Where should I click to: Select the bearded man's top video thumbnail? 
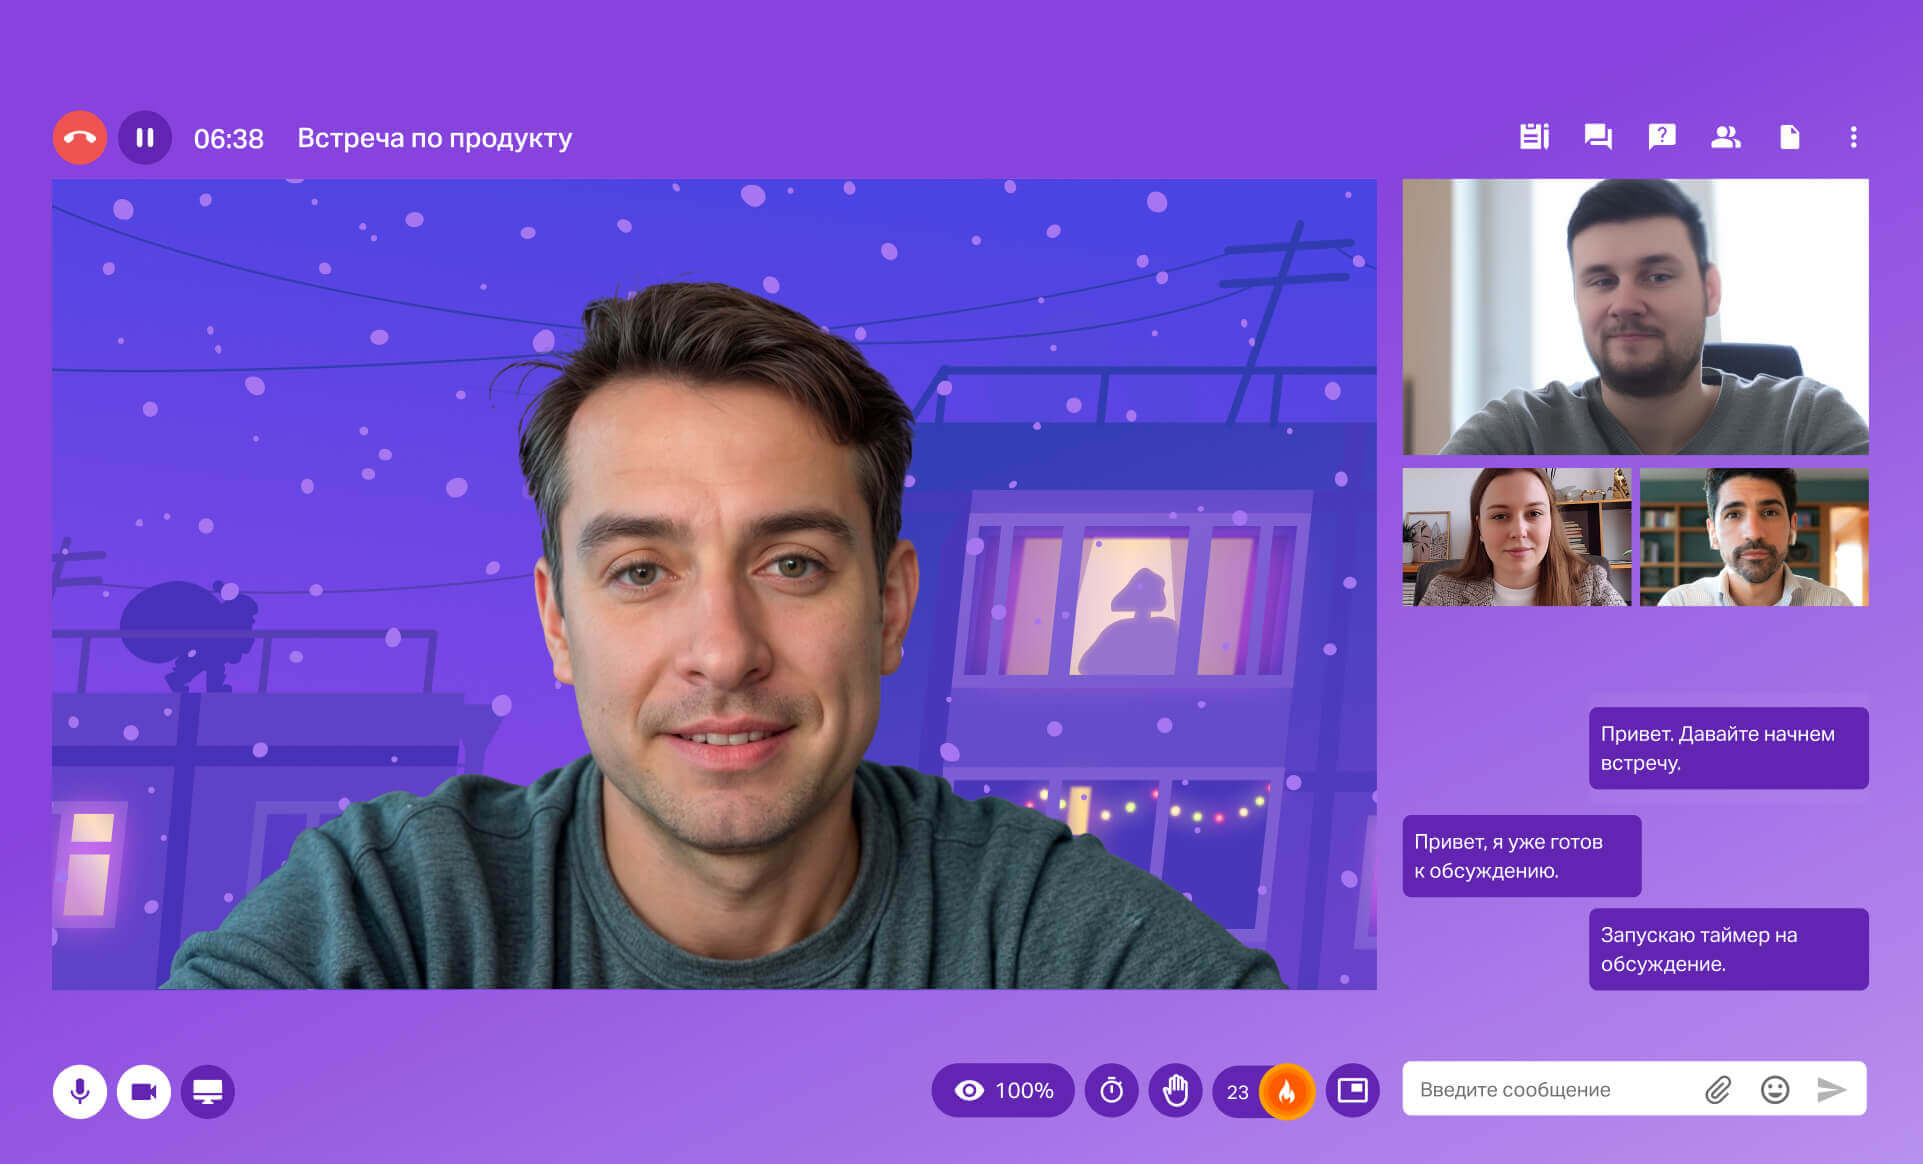(1635, 317)
